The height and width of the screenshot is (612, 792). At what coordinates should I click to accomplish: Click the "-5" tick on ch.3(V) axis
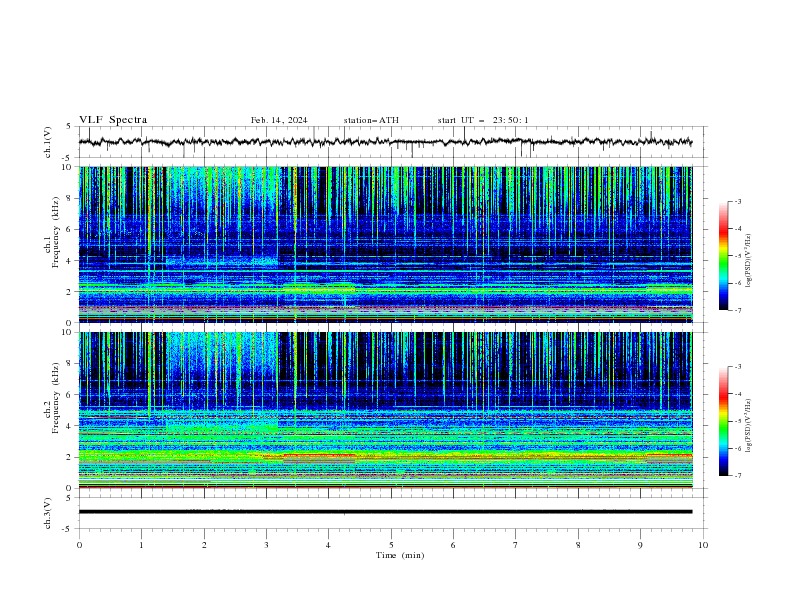(68, 529)
